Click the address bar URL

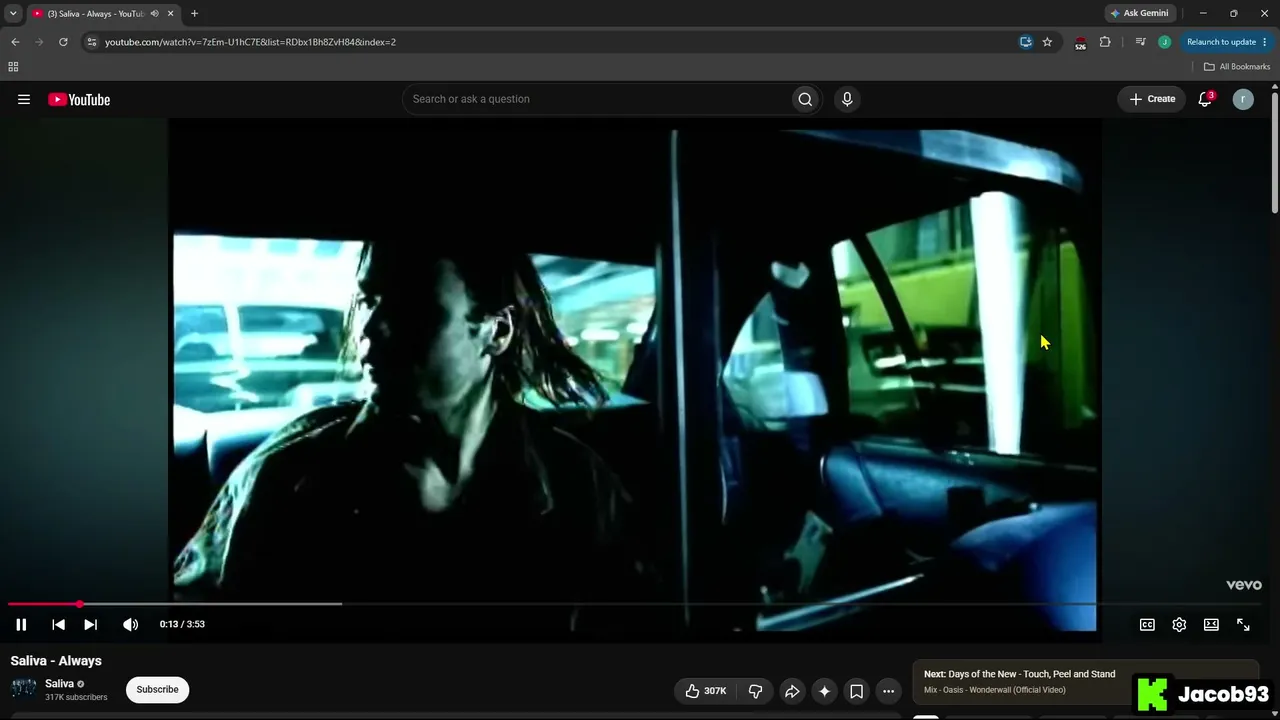tap(250, 42)
